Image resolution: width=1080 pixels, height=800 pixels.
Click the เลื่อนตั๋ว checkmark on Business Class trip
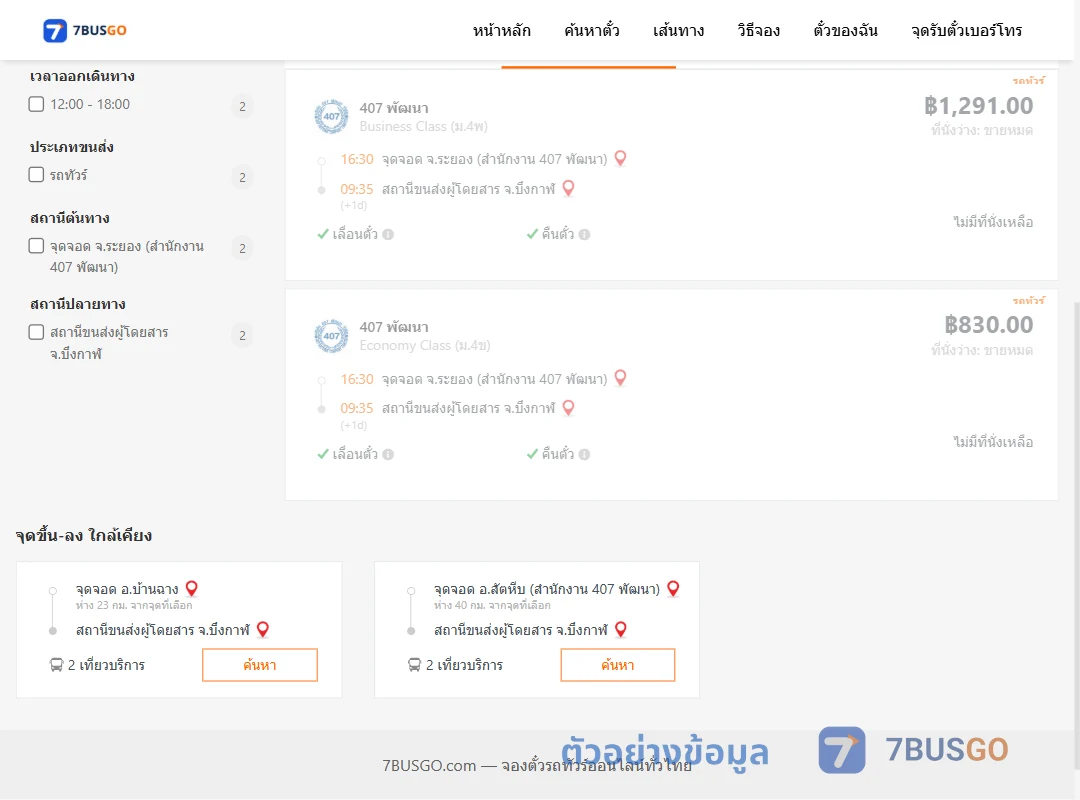(323, 234)
